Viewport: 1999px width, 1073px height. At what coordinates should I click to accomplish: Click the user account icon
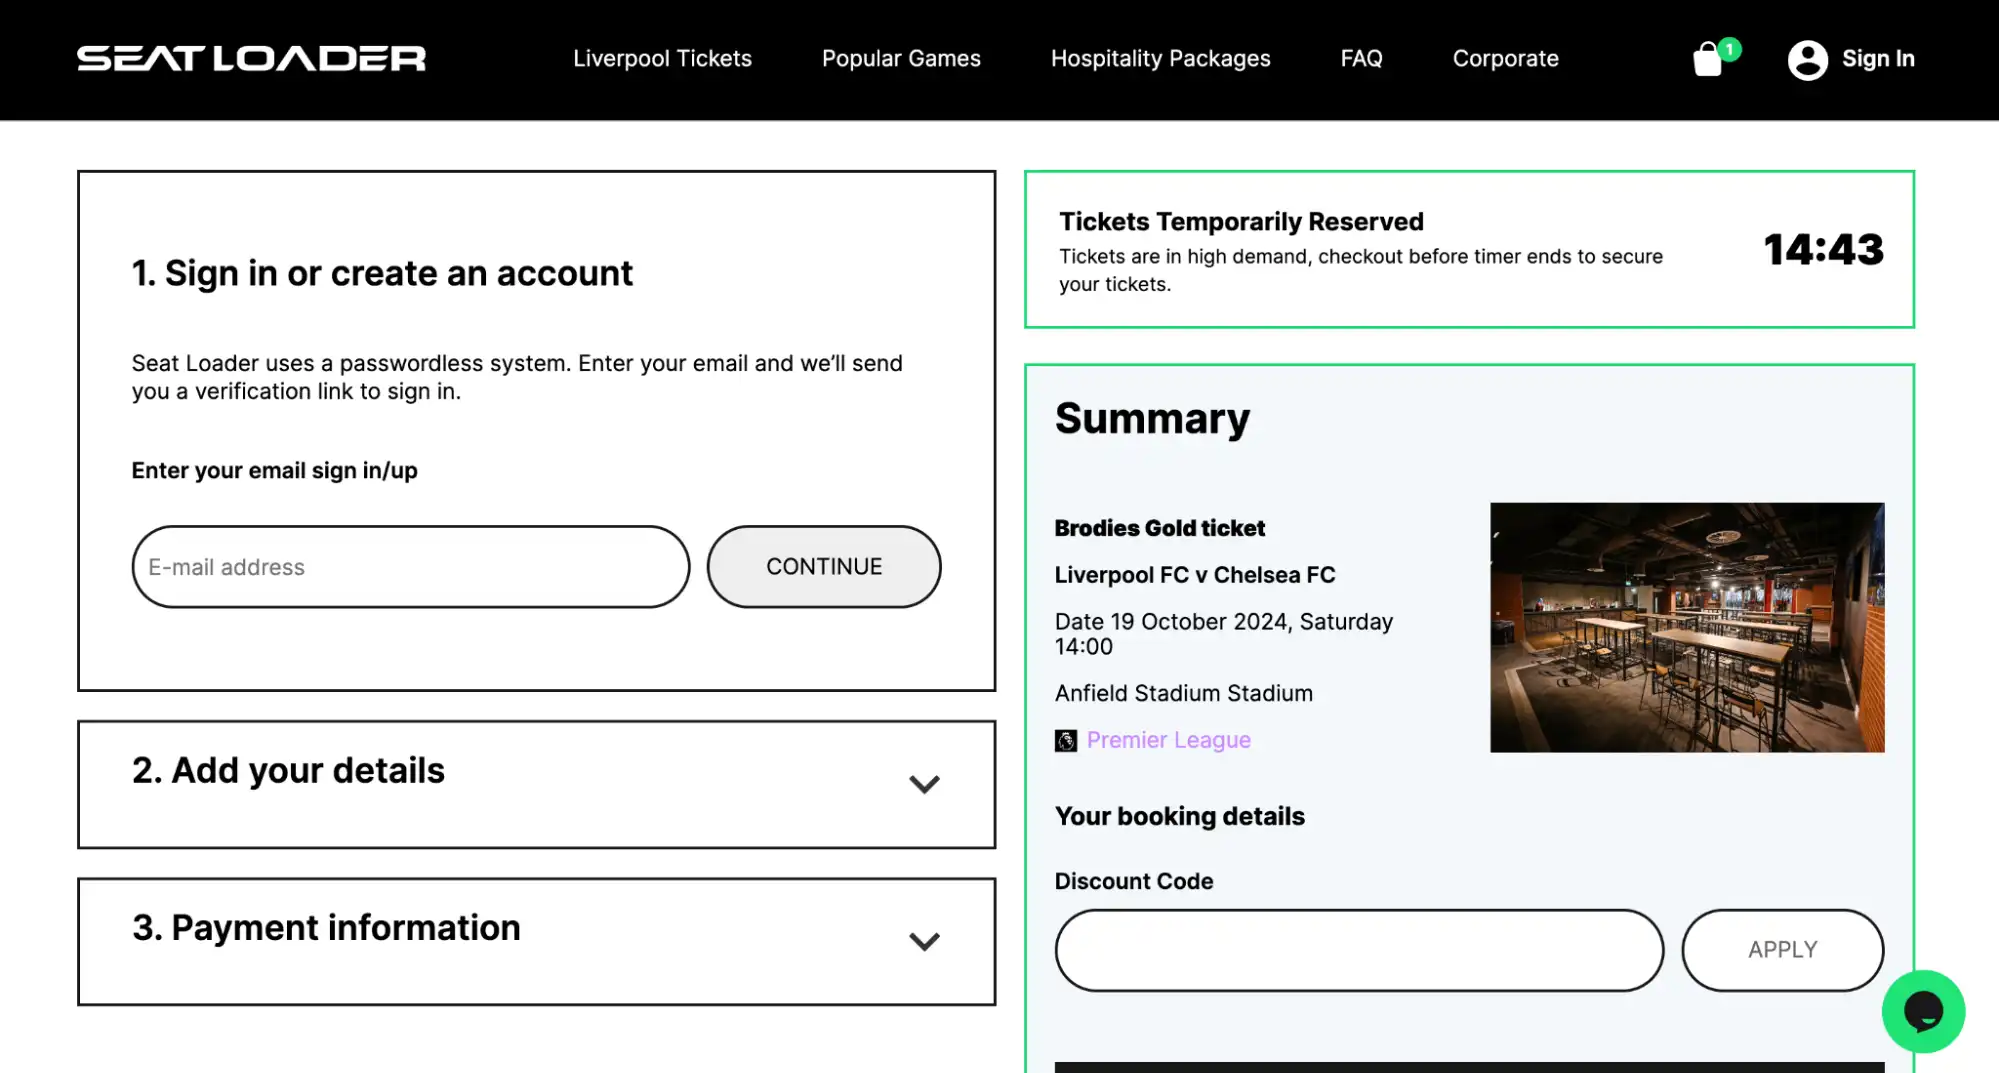point(1806,59)
